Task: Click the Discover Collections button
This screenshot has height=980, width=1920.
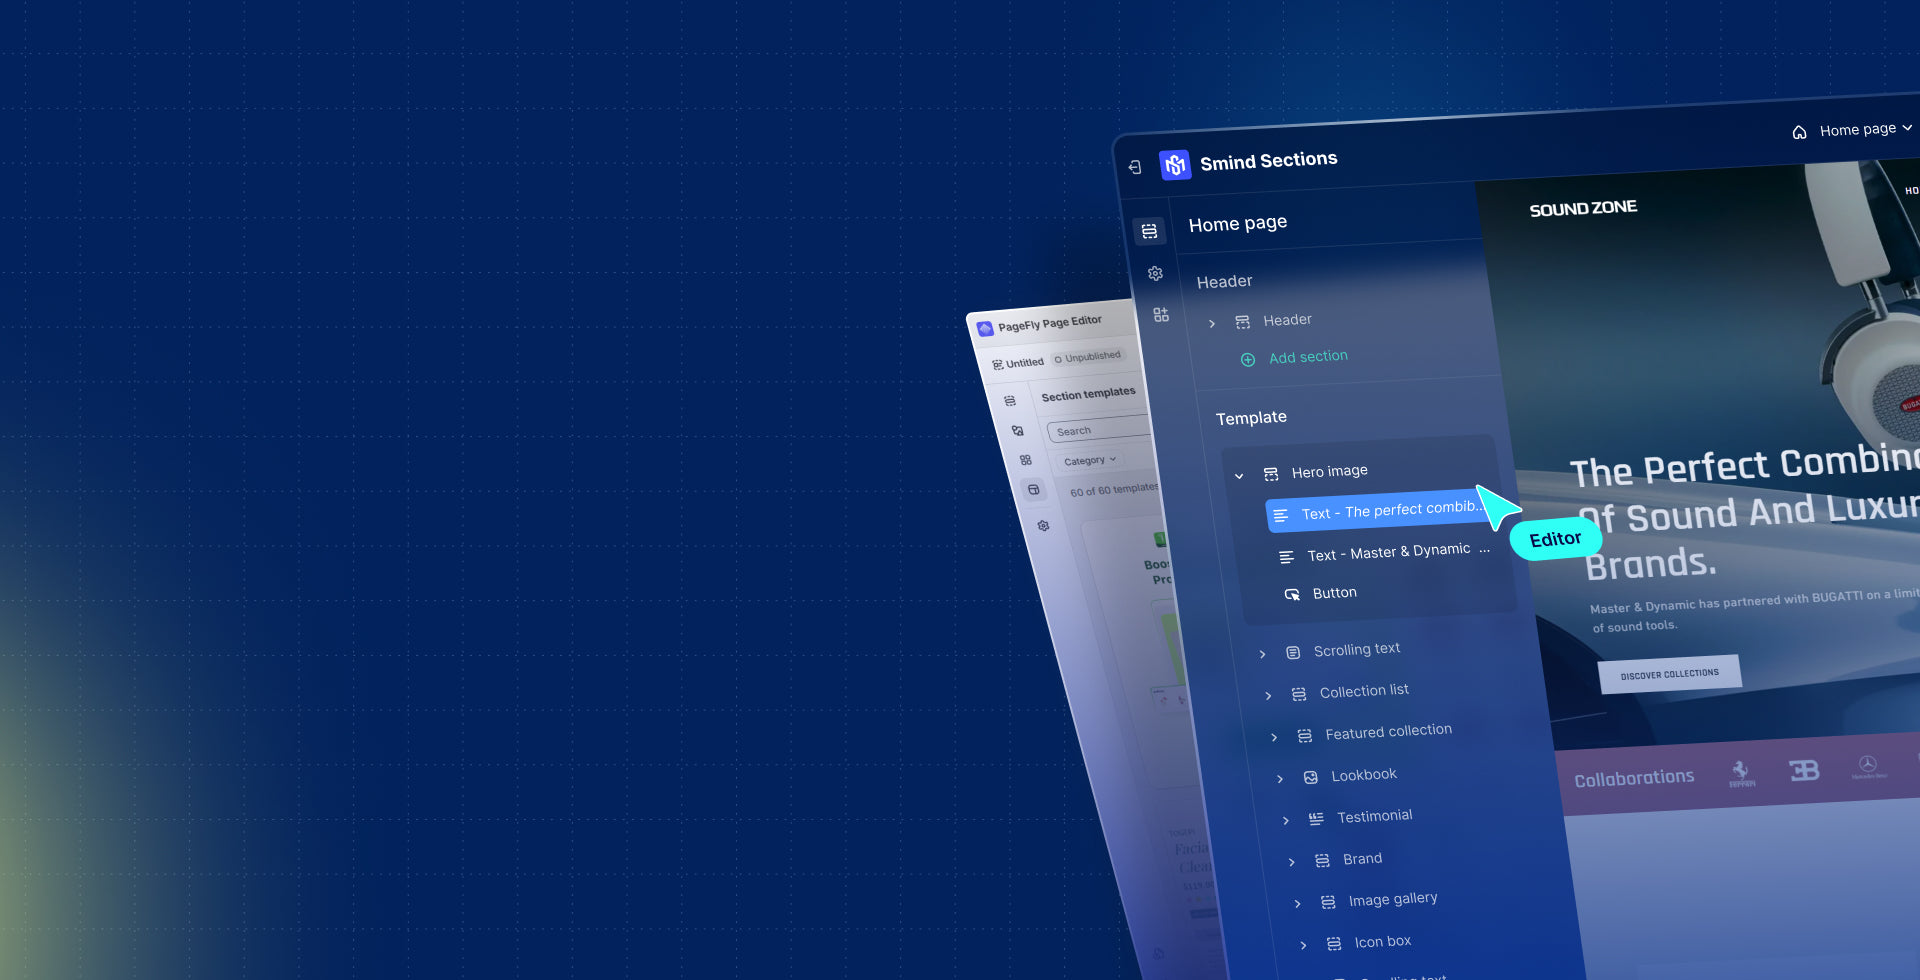Action: point(1669,674)
